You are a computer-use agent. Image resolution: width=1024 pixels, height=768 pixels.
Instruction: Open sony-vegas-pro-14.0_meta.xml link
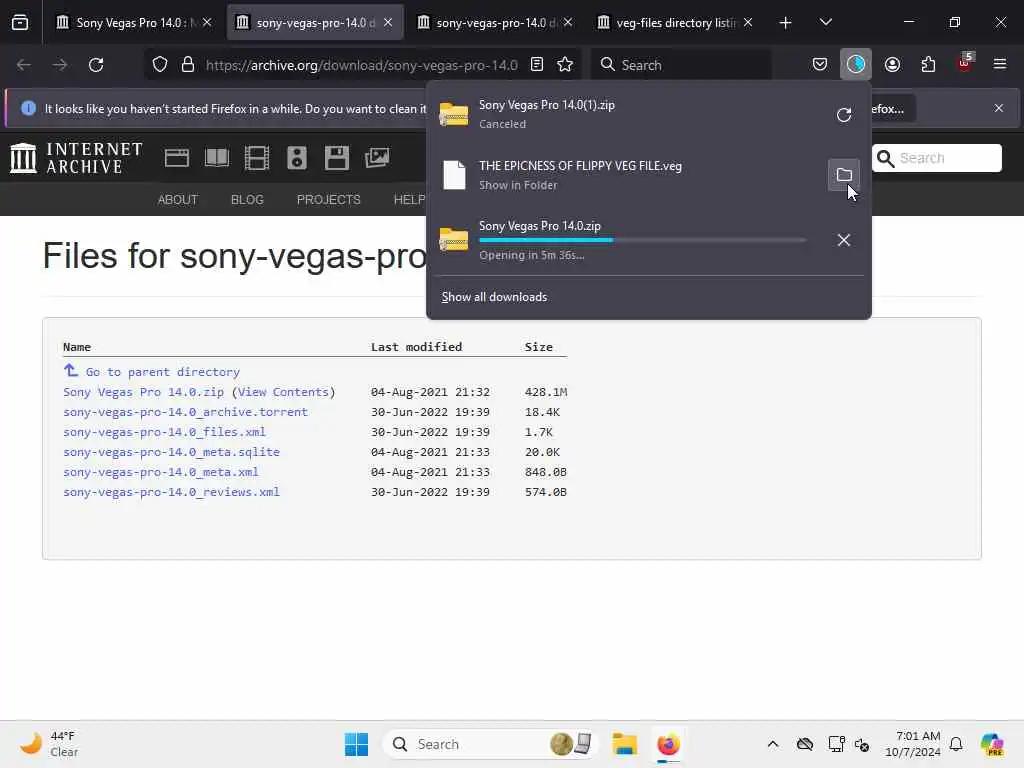(161, 472)
